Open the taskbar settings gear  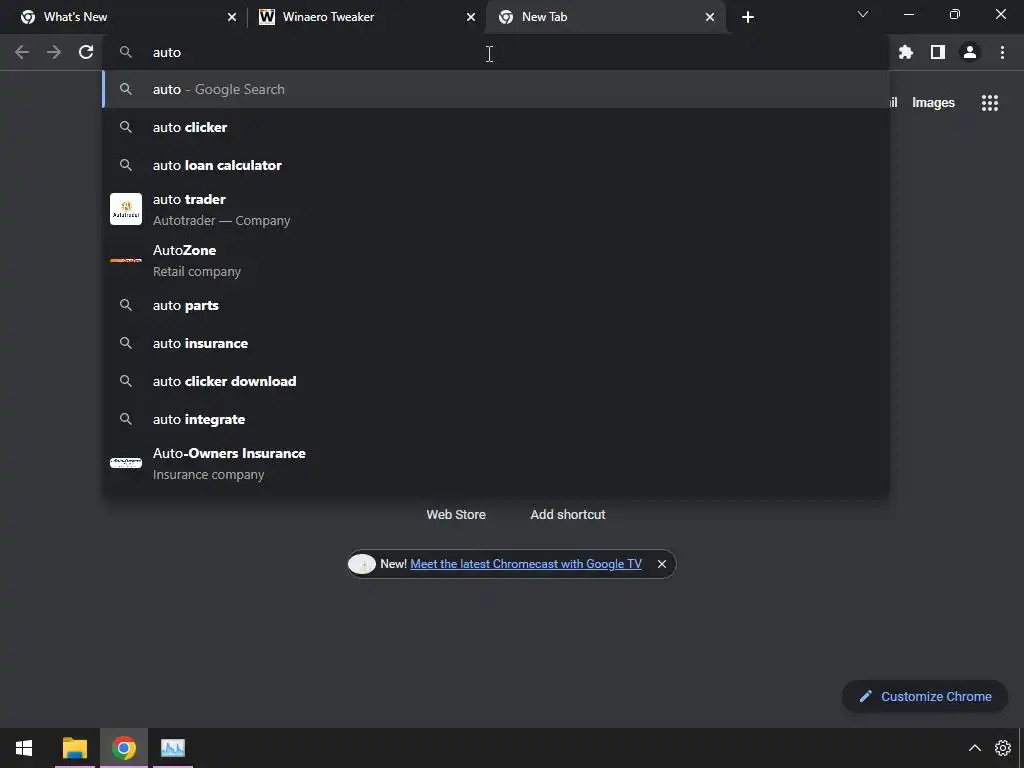[1002, 748]
